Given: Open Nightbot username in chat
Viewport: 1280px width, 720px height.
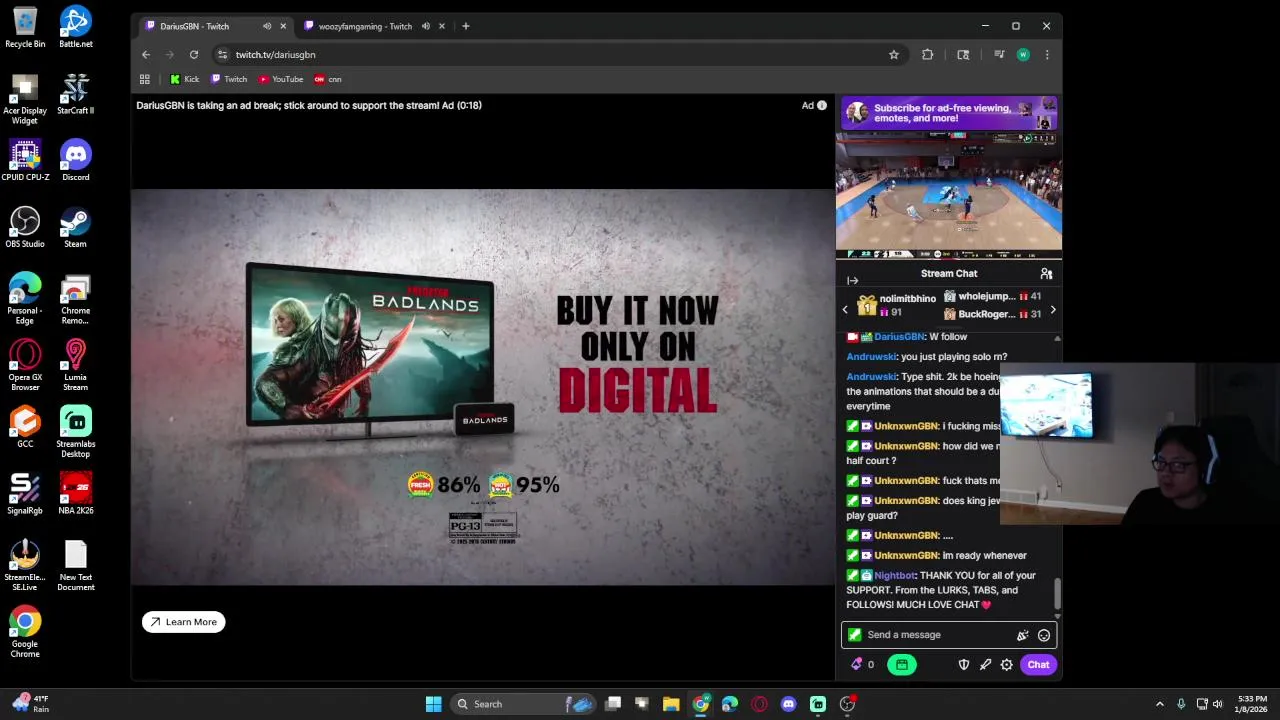Looking at the screenshot, I should 895,575.
